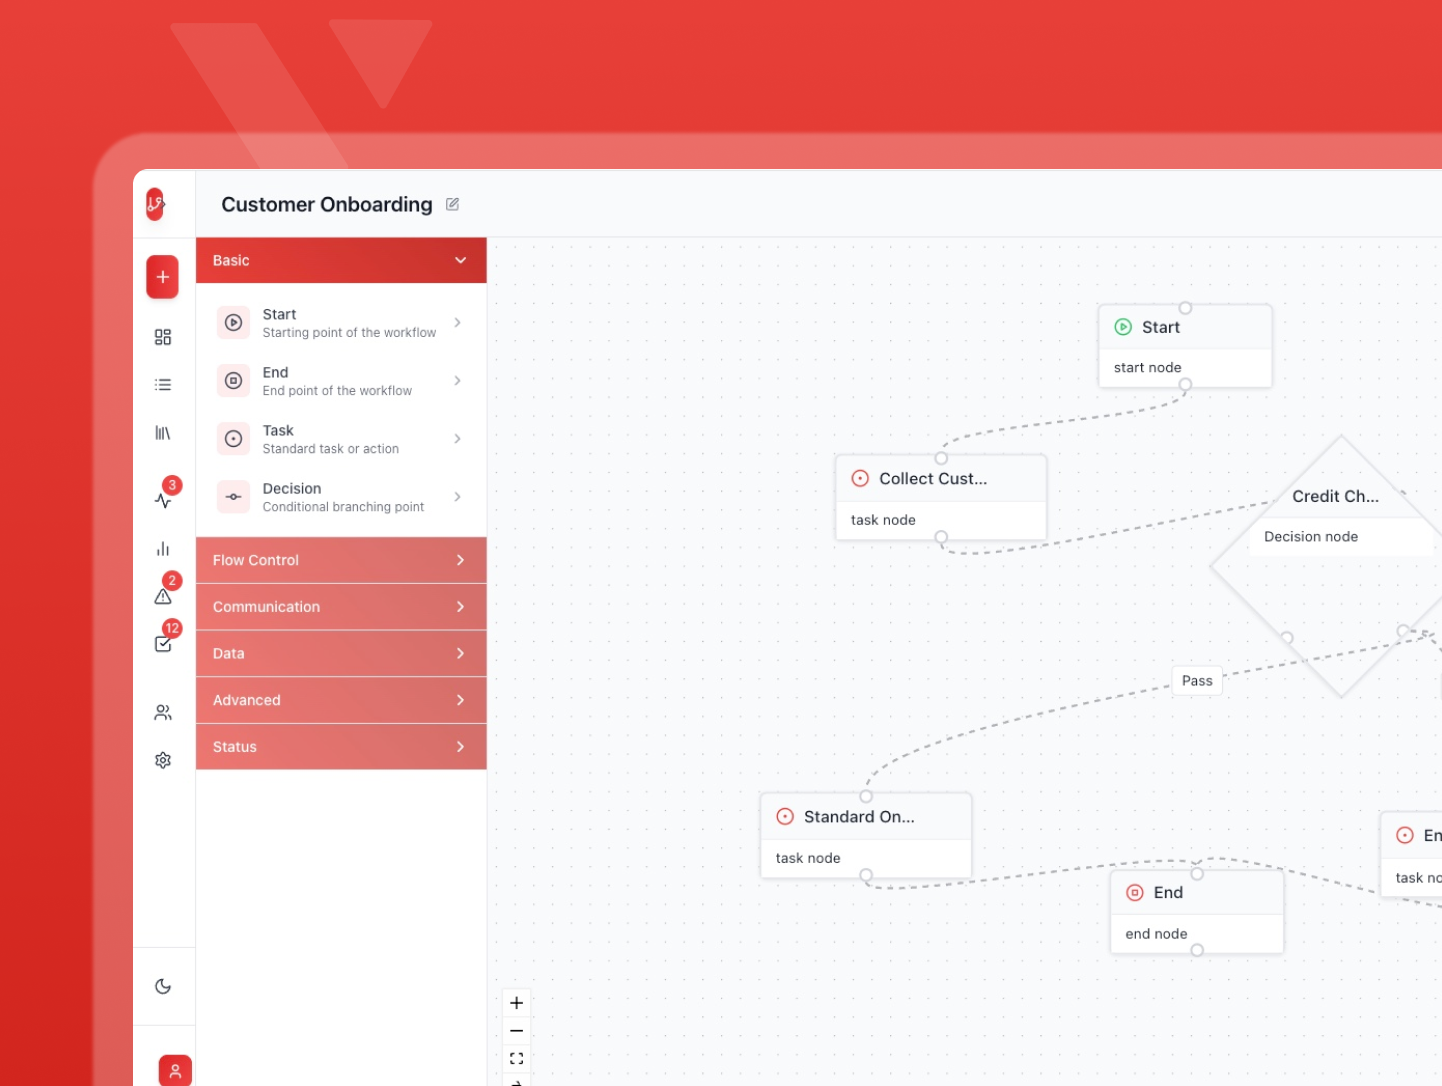Image resolution: width=1442 pixels, height=1086 pixels.
Task: Open activity pulse icon with badge 3
Action: pyautogui.click(x=163, y=500)
